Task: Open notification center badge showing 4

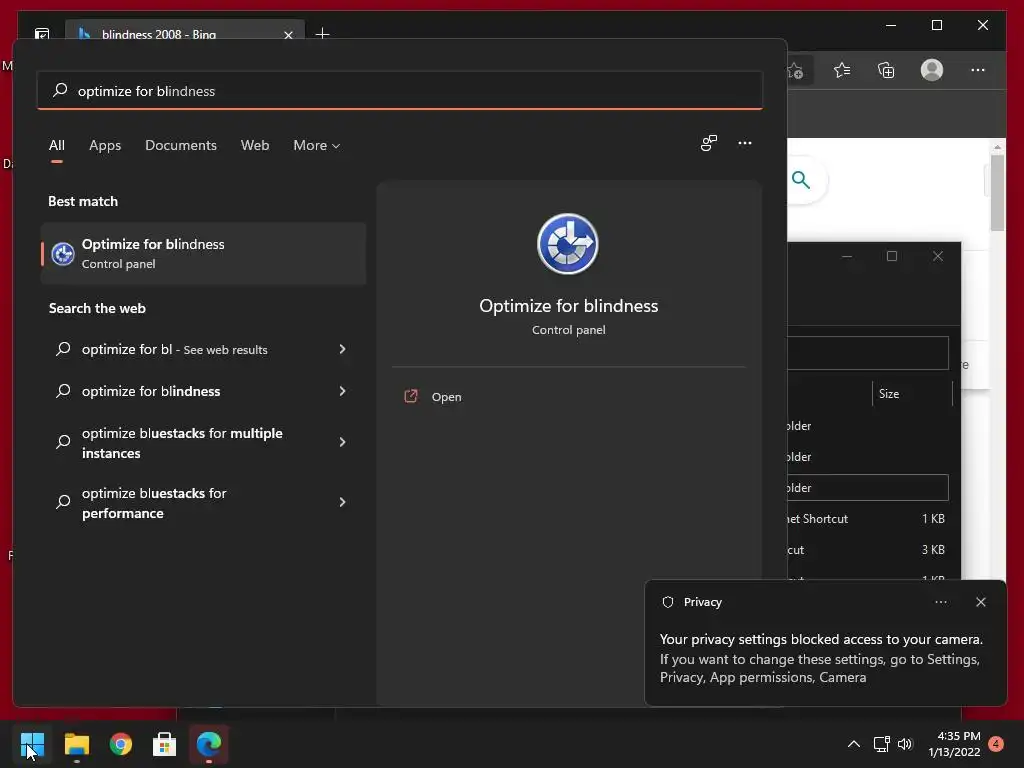Action: point(996,744)
